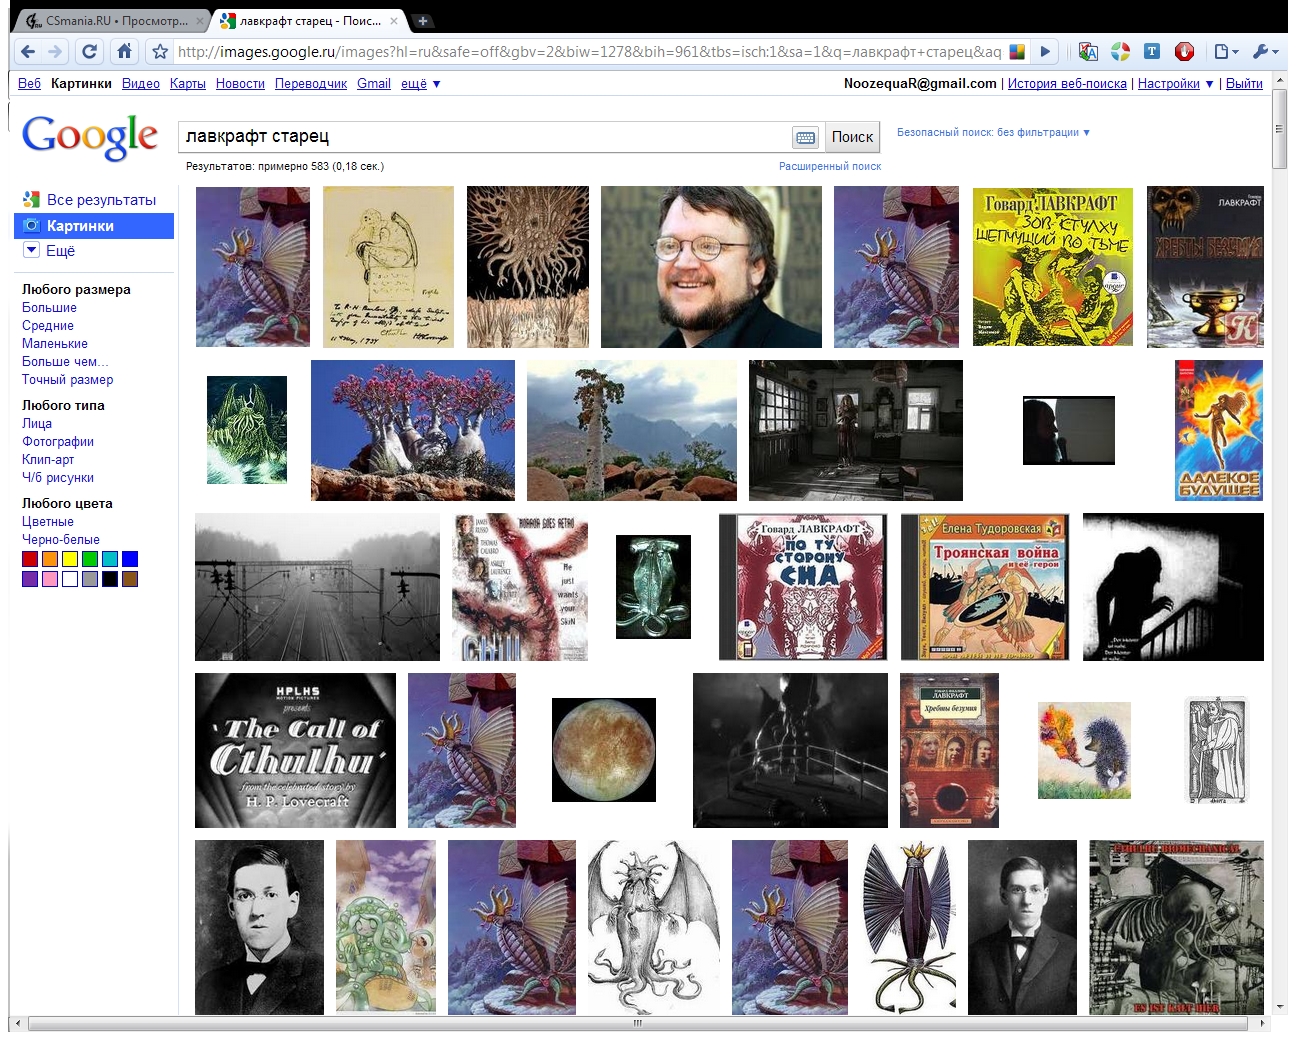Bookmark this page with the star icon

160,52
